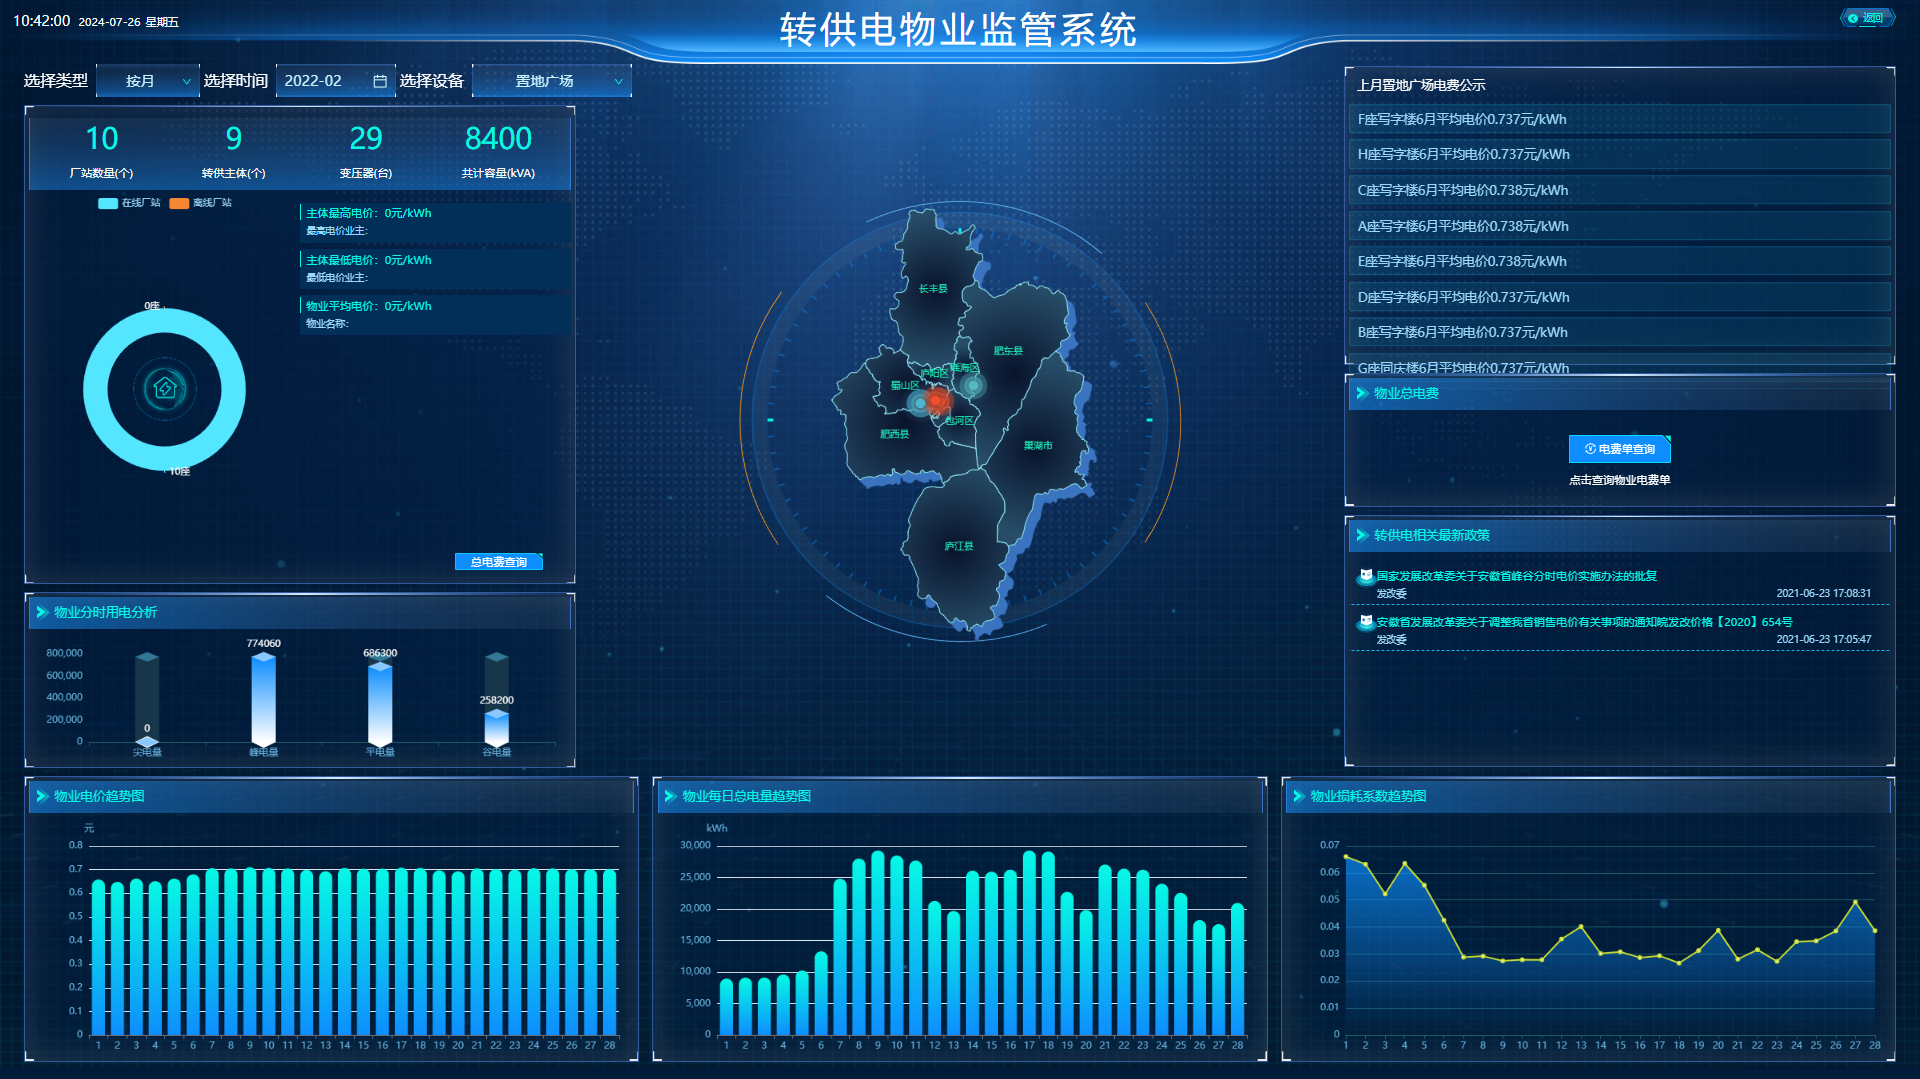This screenshot has width=1920, height=1079.
Task: Open the 选择设备 dropdown showing 置地广场
Action: 551,81
